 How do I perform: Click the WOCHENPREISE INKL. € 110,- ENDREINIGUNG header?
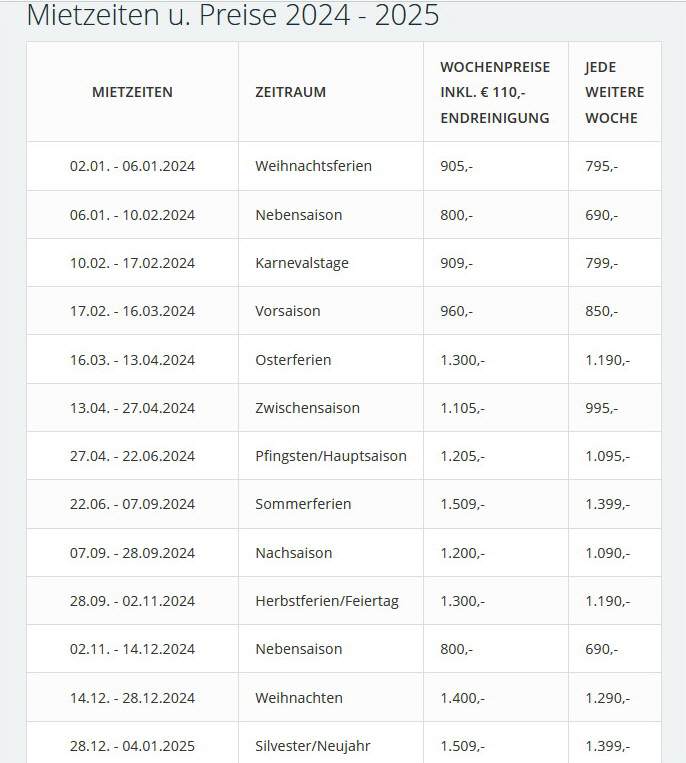click(x=495, y=92)
